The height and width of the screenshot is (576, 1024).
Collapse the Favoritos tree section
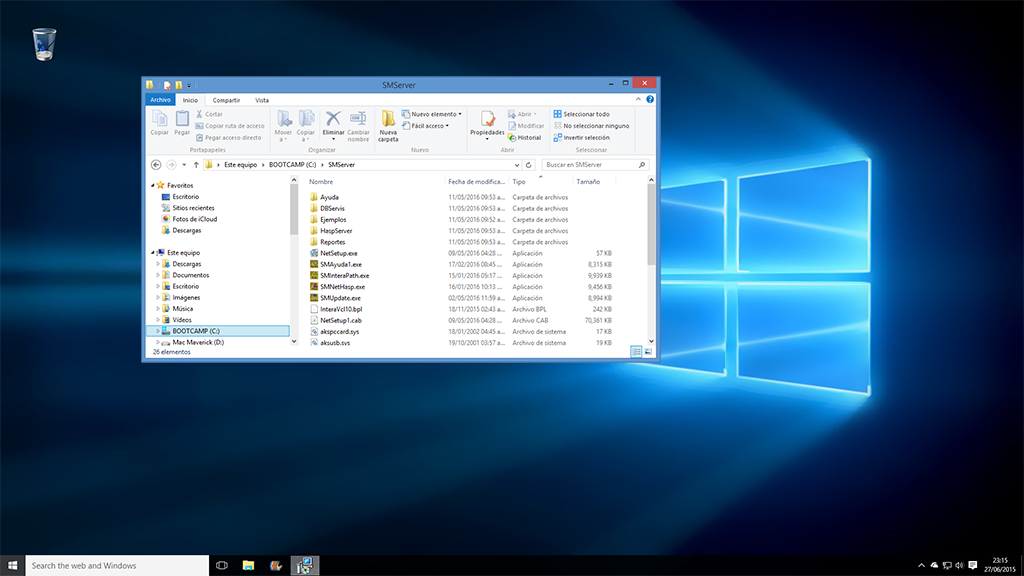click(154, 185)
